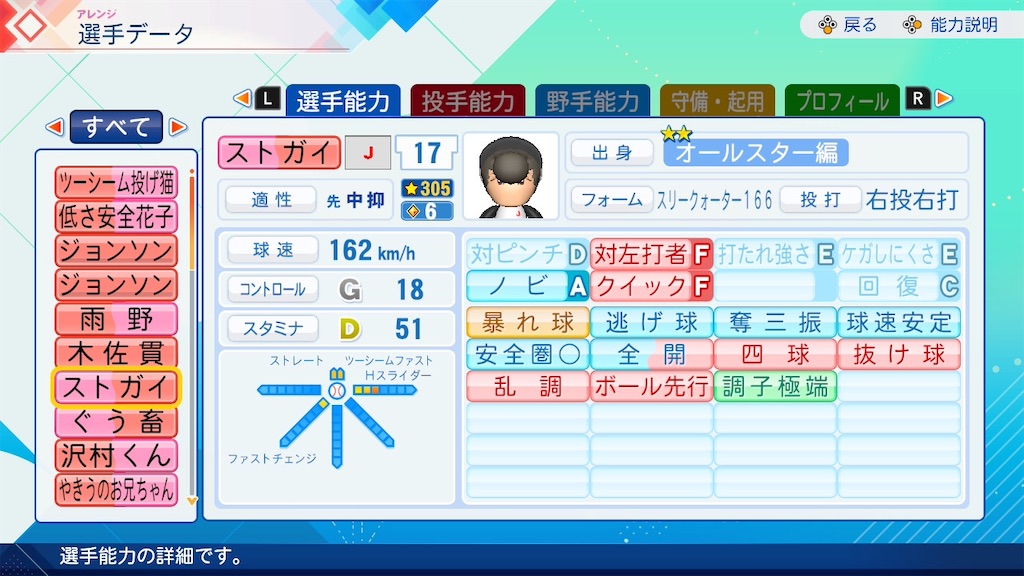1024x576 pixels.
Task: Open the 守備・起用 tab
Action: (x=718, y=101)
